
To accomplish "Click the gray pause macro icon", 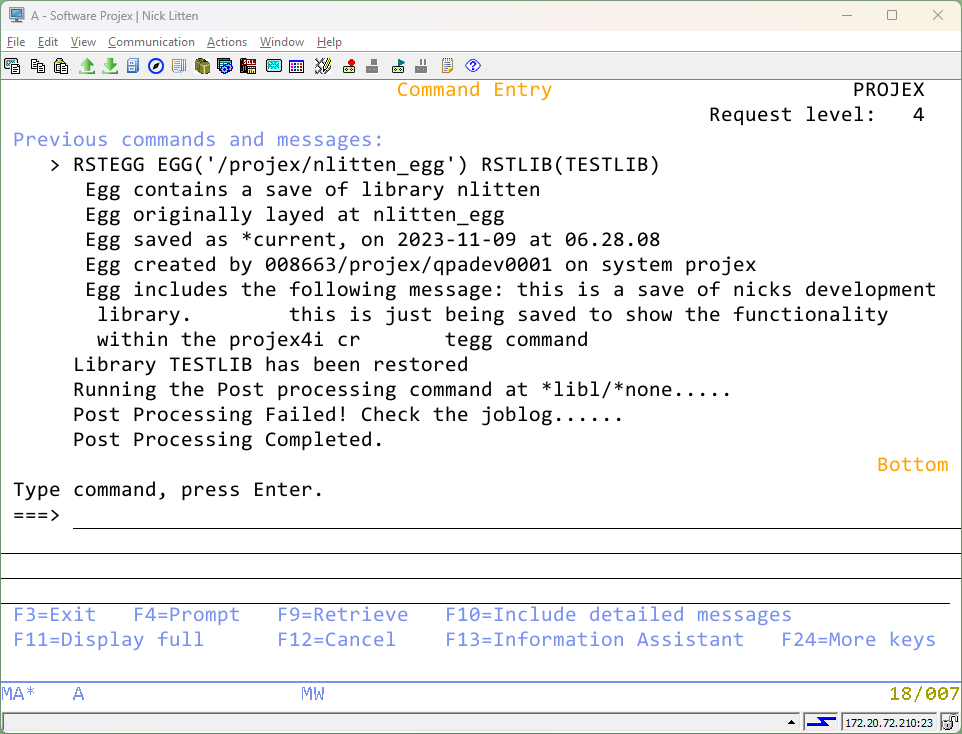I will 421,66.
